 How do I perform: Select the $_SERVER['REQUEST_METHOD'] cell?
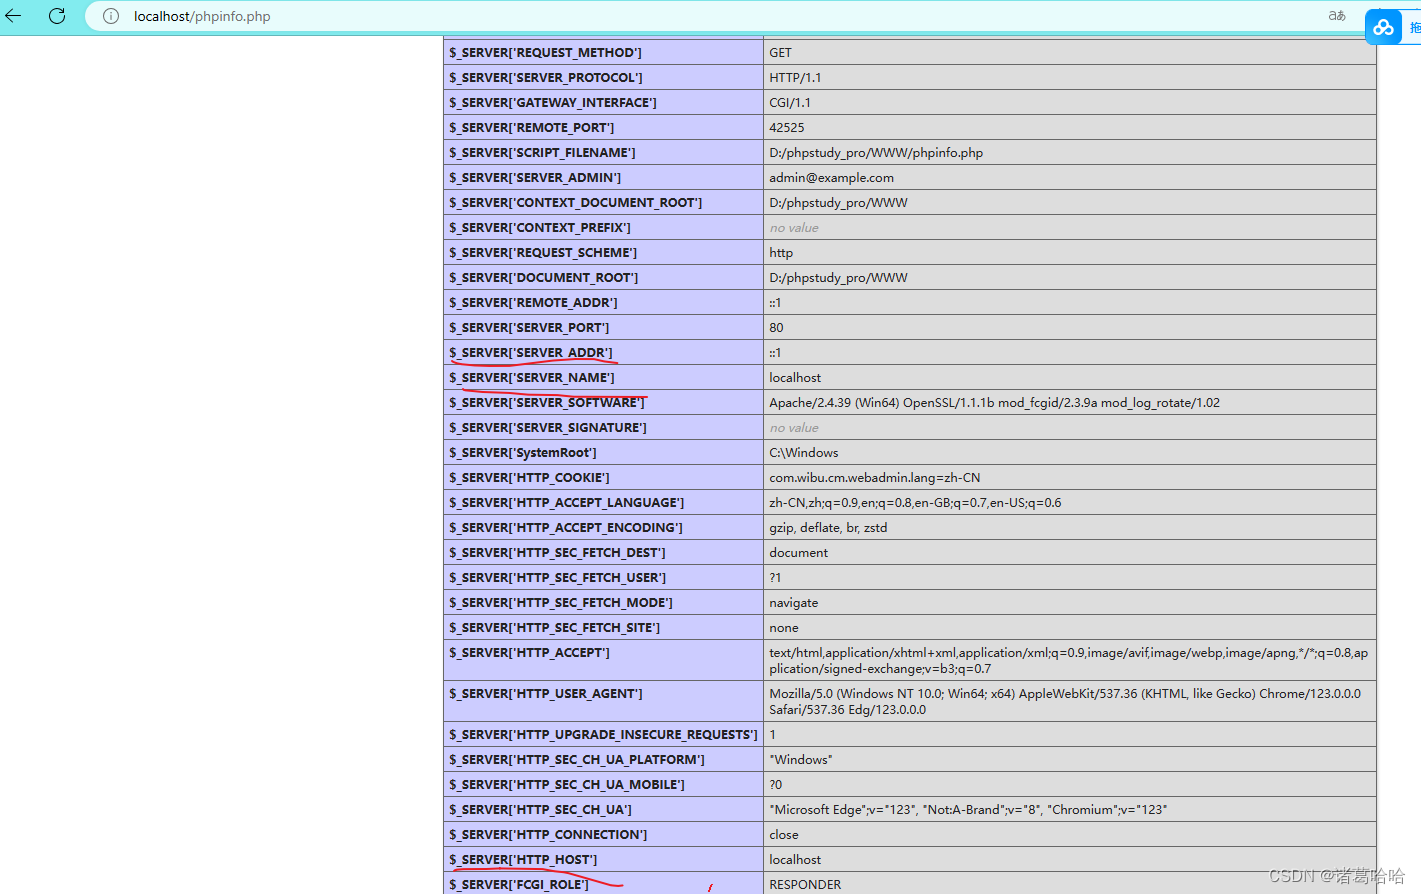(x=603, y=52)
